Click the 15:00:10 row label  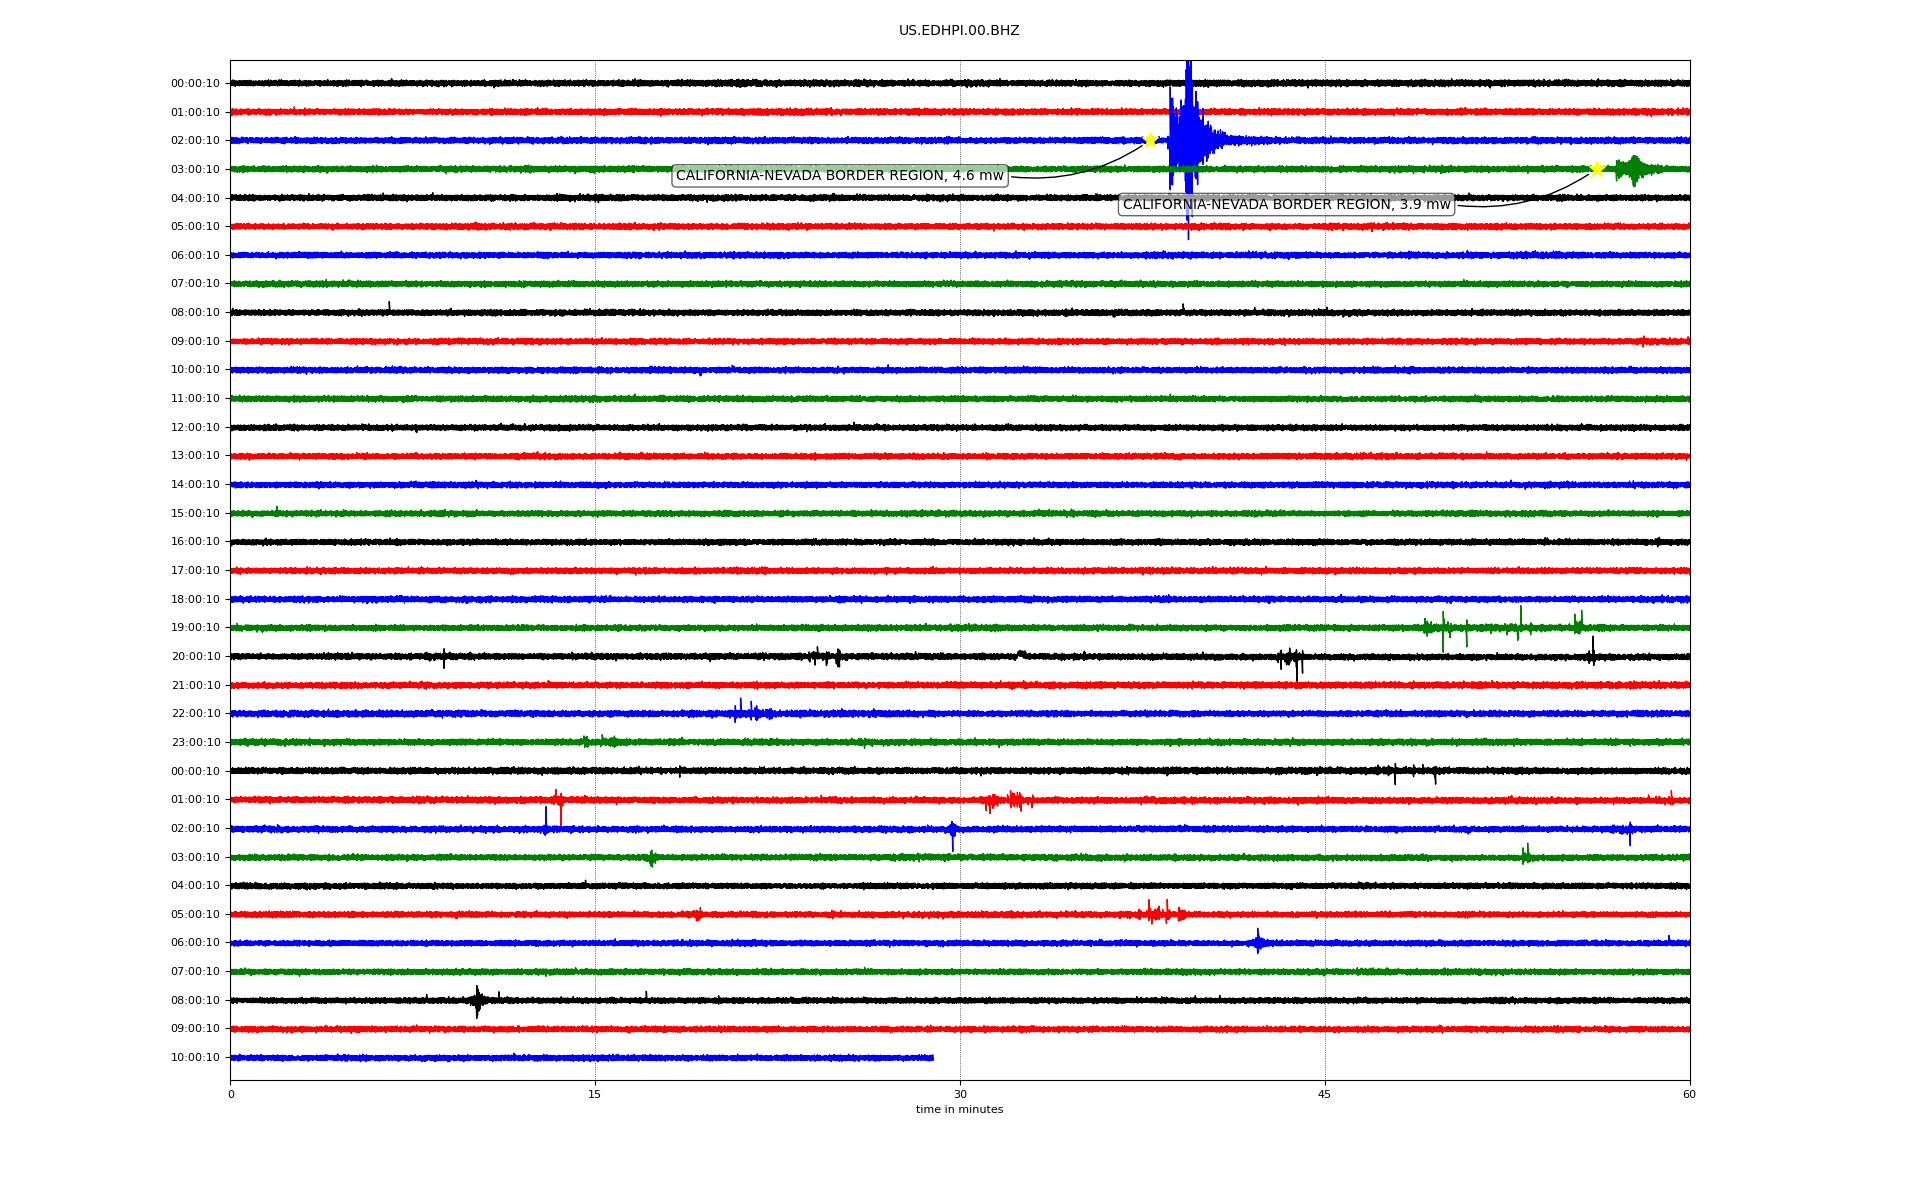(x=195, y=514)
